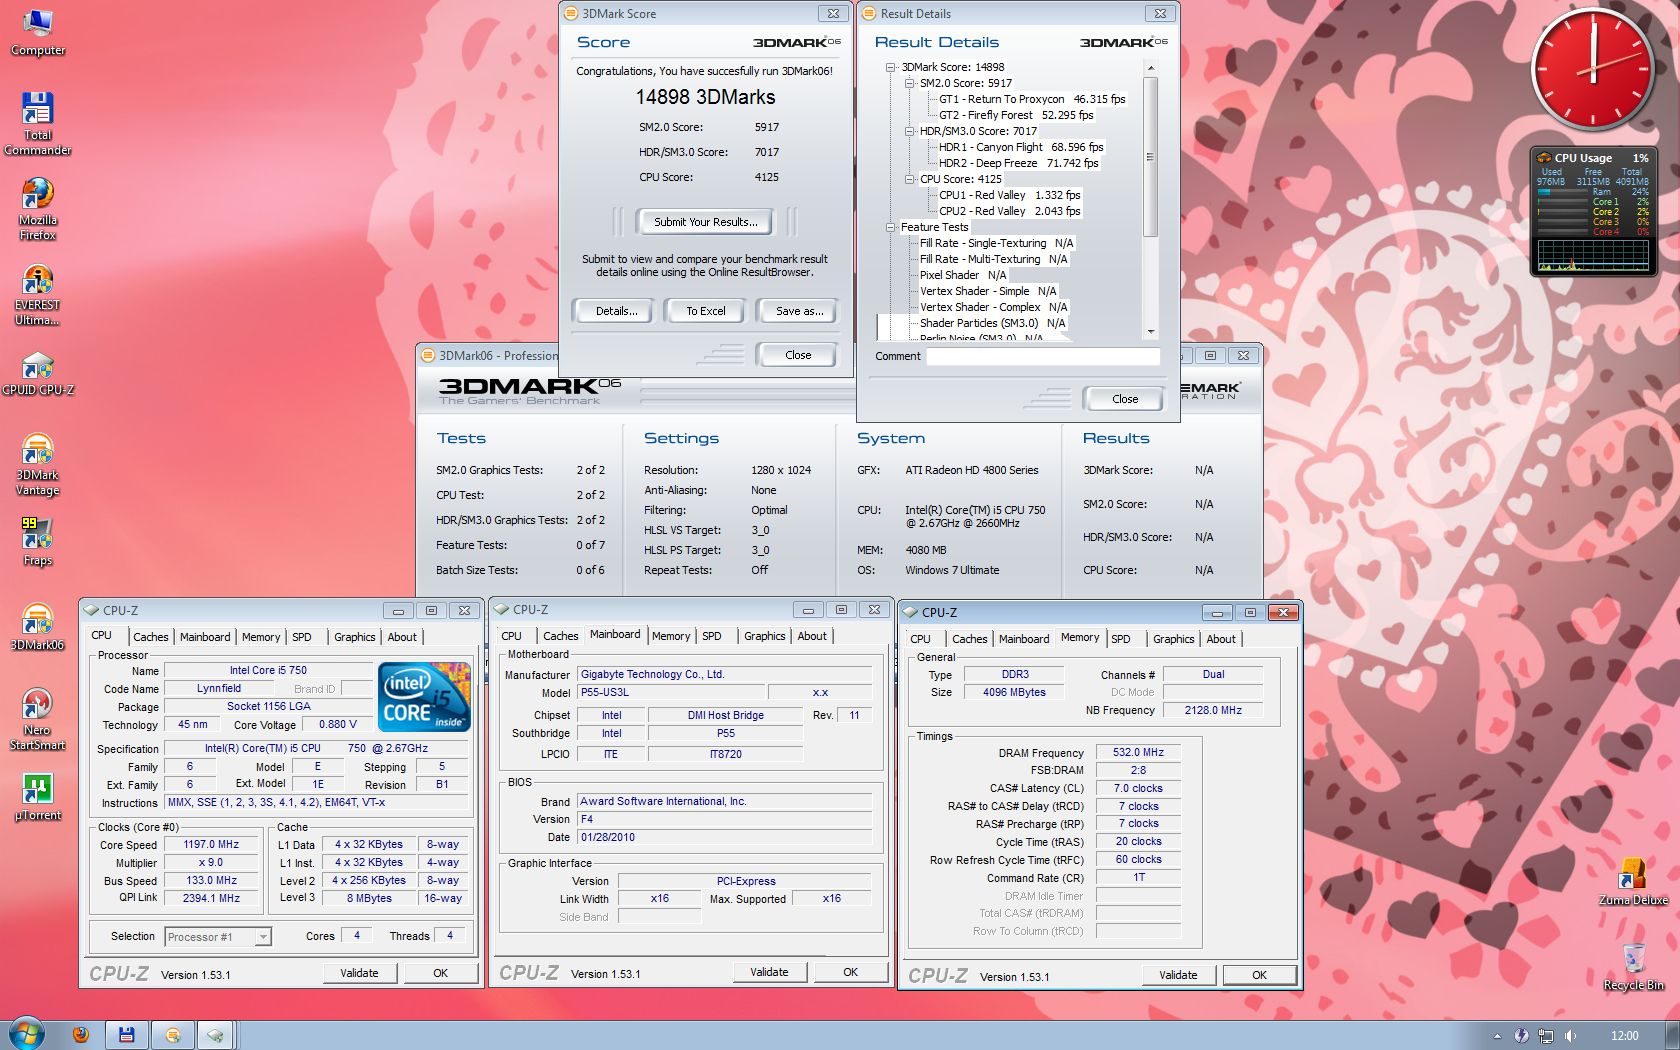Open the CPUID CPU-Z desktop shortcut
Viewport: 1680px width, 1050px height.
pyautogui.click(x=38, y=372)
